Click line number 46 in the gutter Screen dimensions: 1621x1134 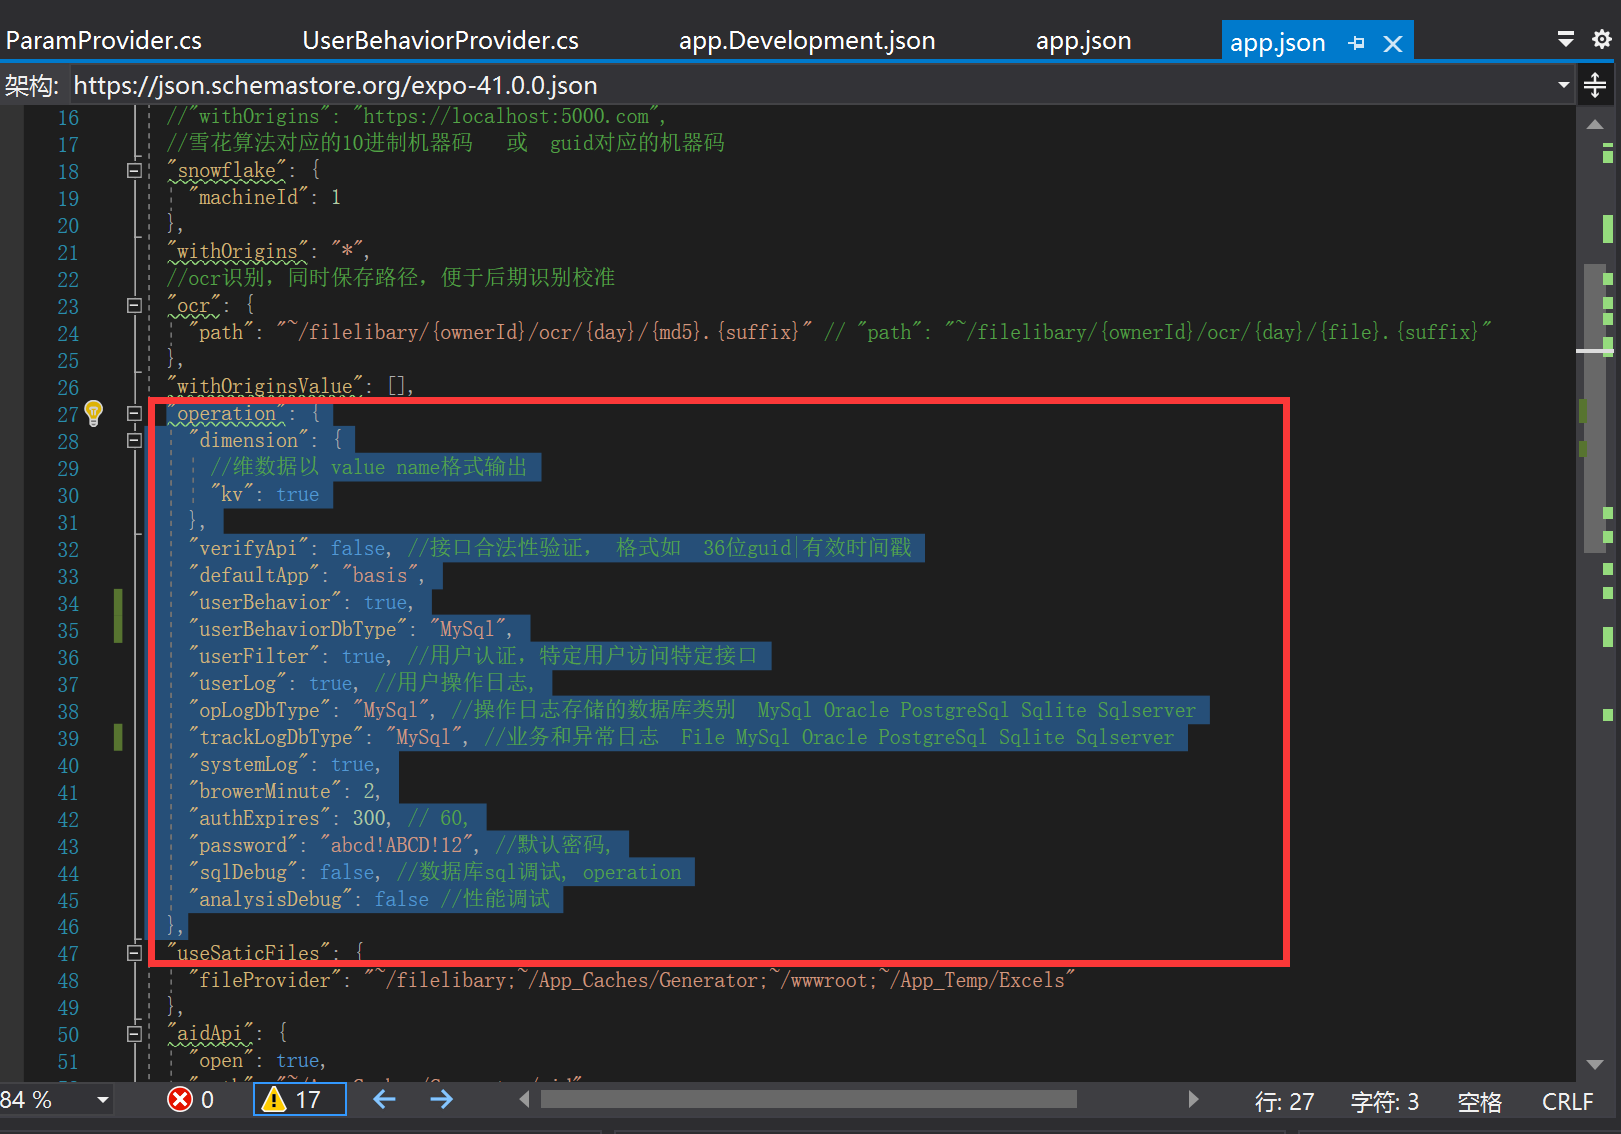pyautogui.click(x=68, y=927)
